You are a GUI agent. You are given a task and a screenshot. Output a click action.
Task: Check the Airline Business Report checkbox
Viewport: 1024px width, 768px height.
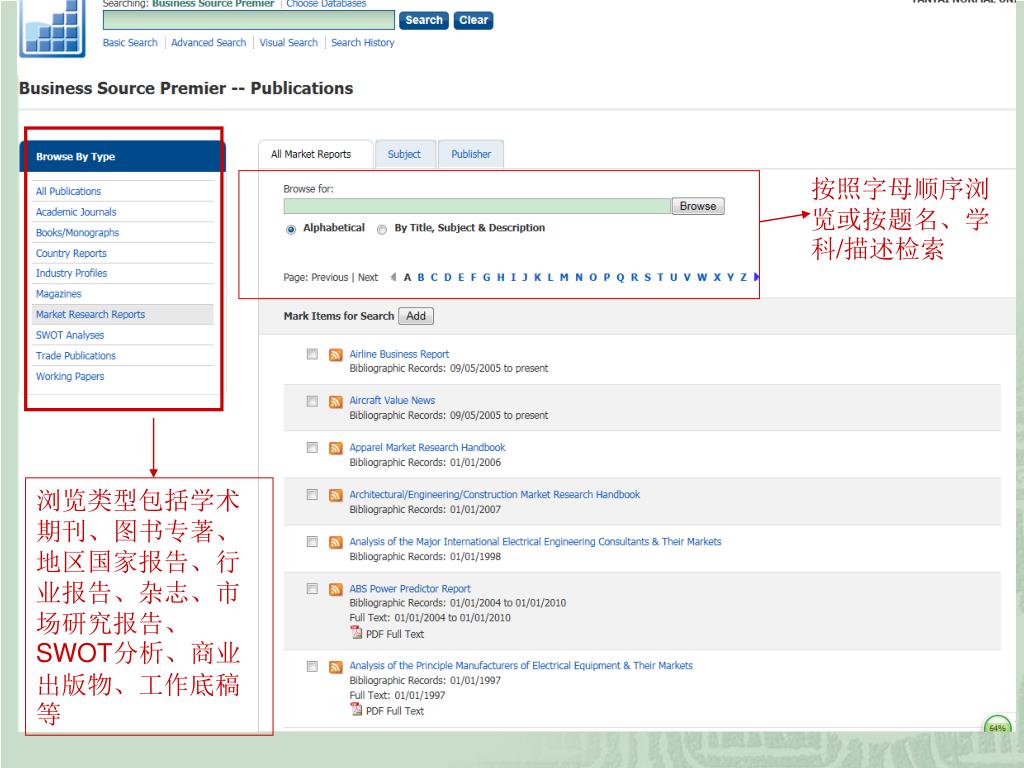coord(312,354)
